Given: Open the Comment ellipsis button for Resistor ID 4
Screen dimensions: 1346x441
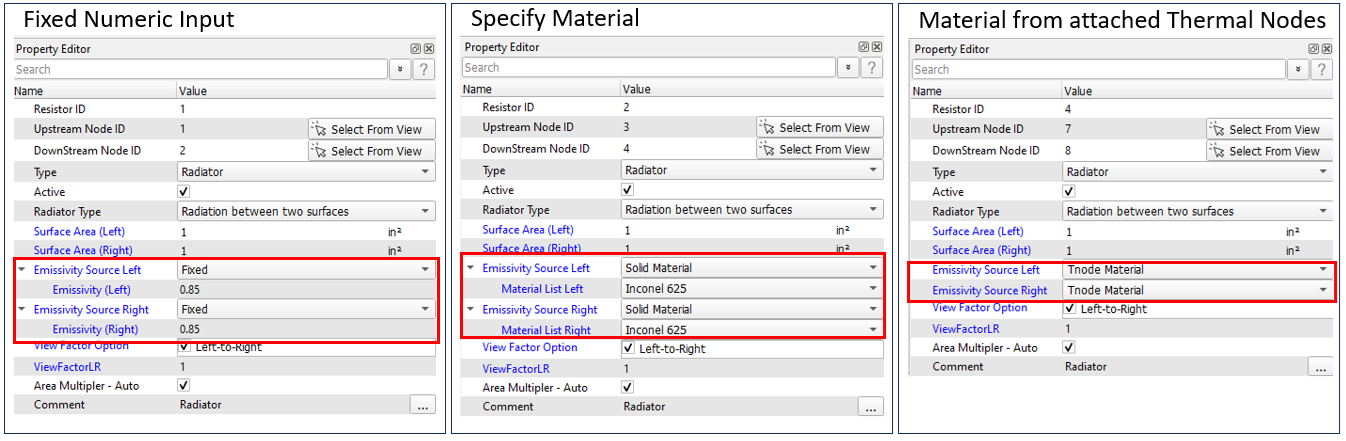Looking at the screenshot, I should (1321, 367).
